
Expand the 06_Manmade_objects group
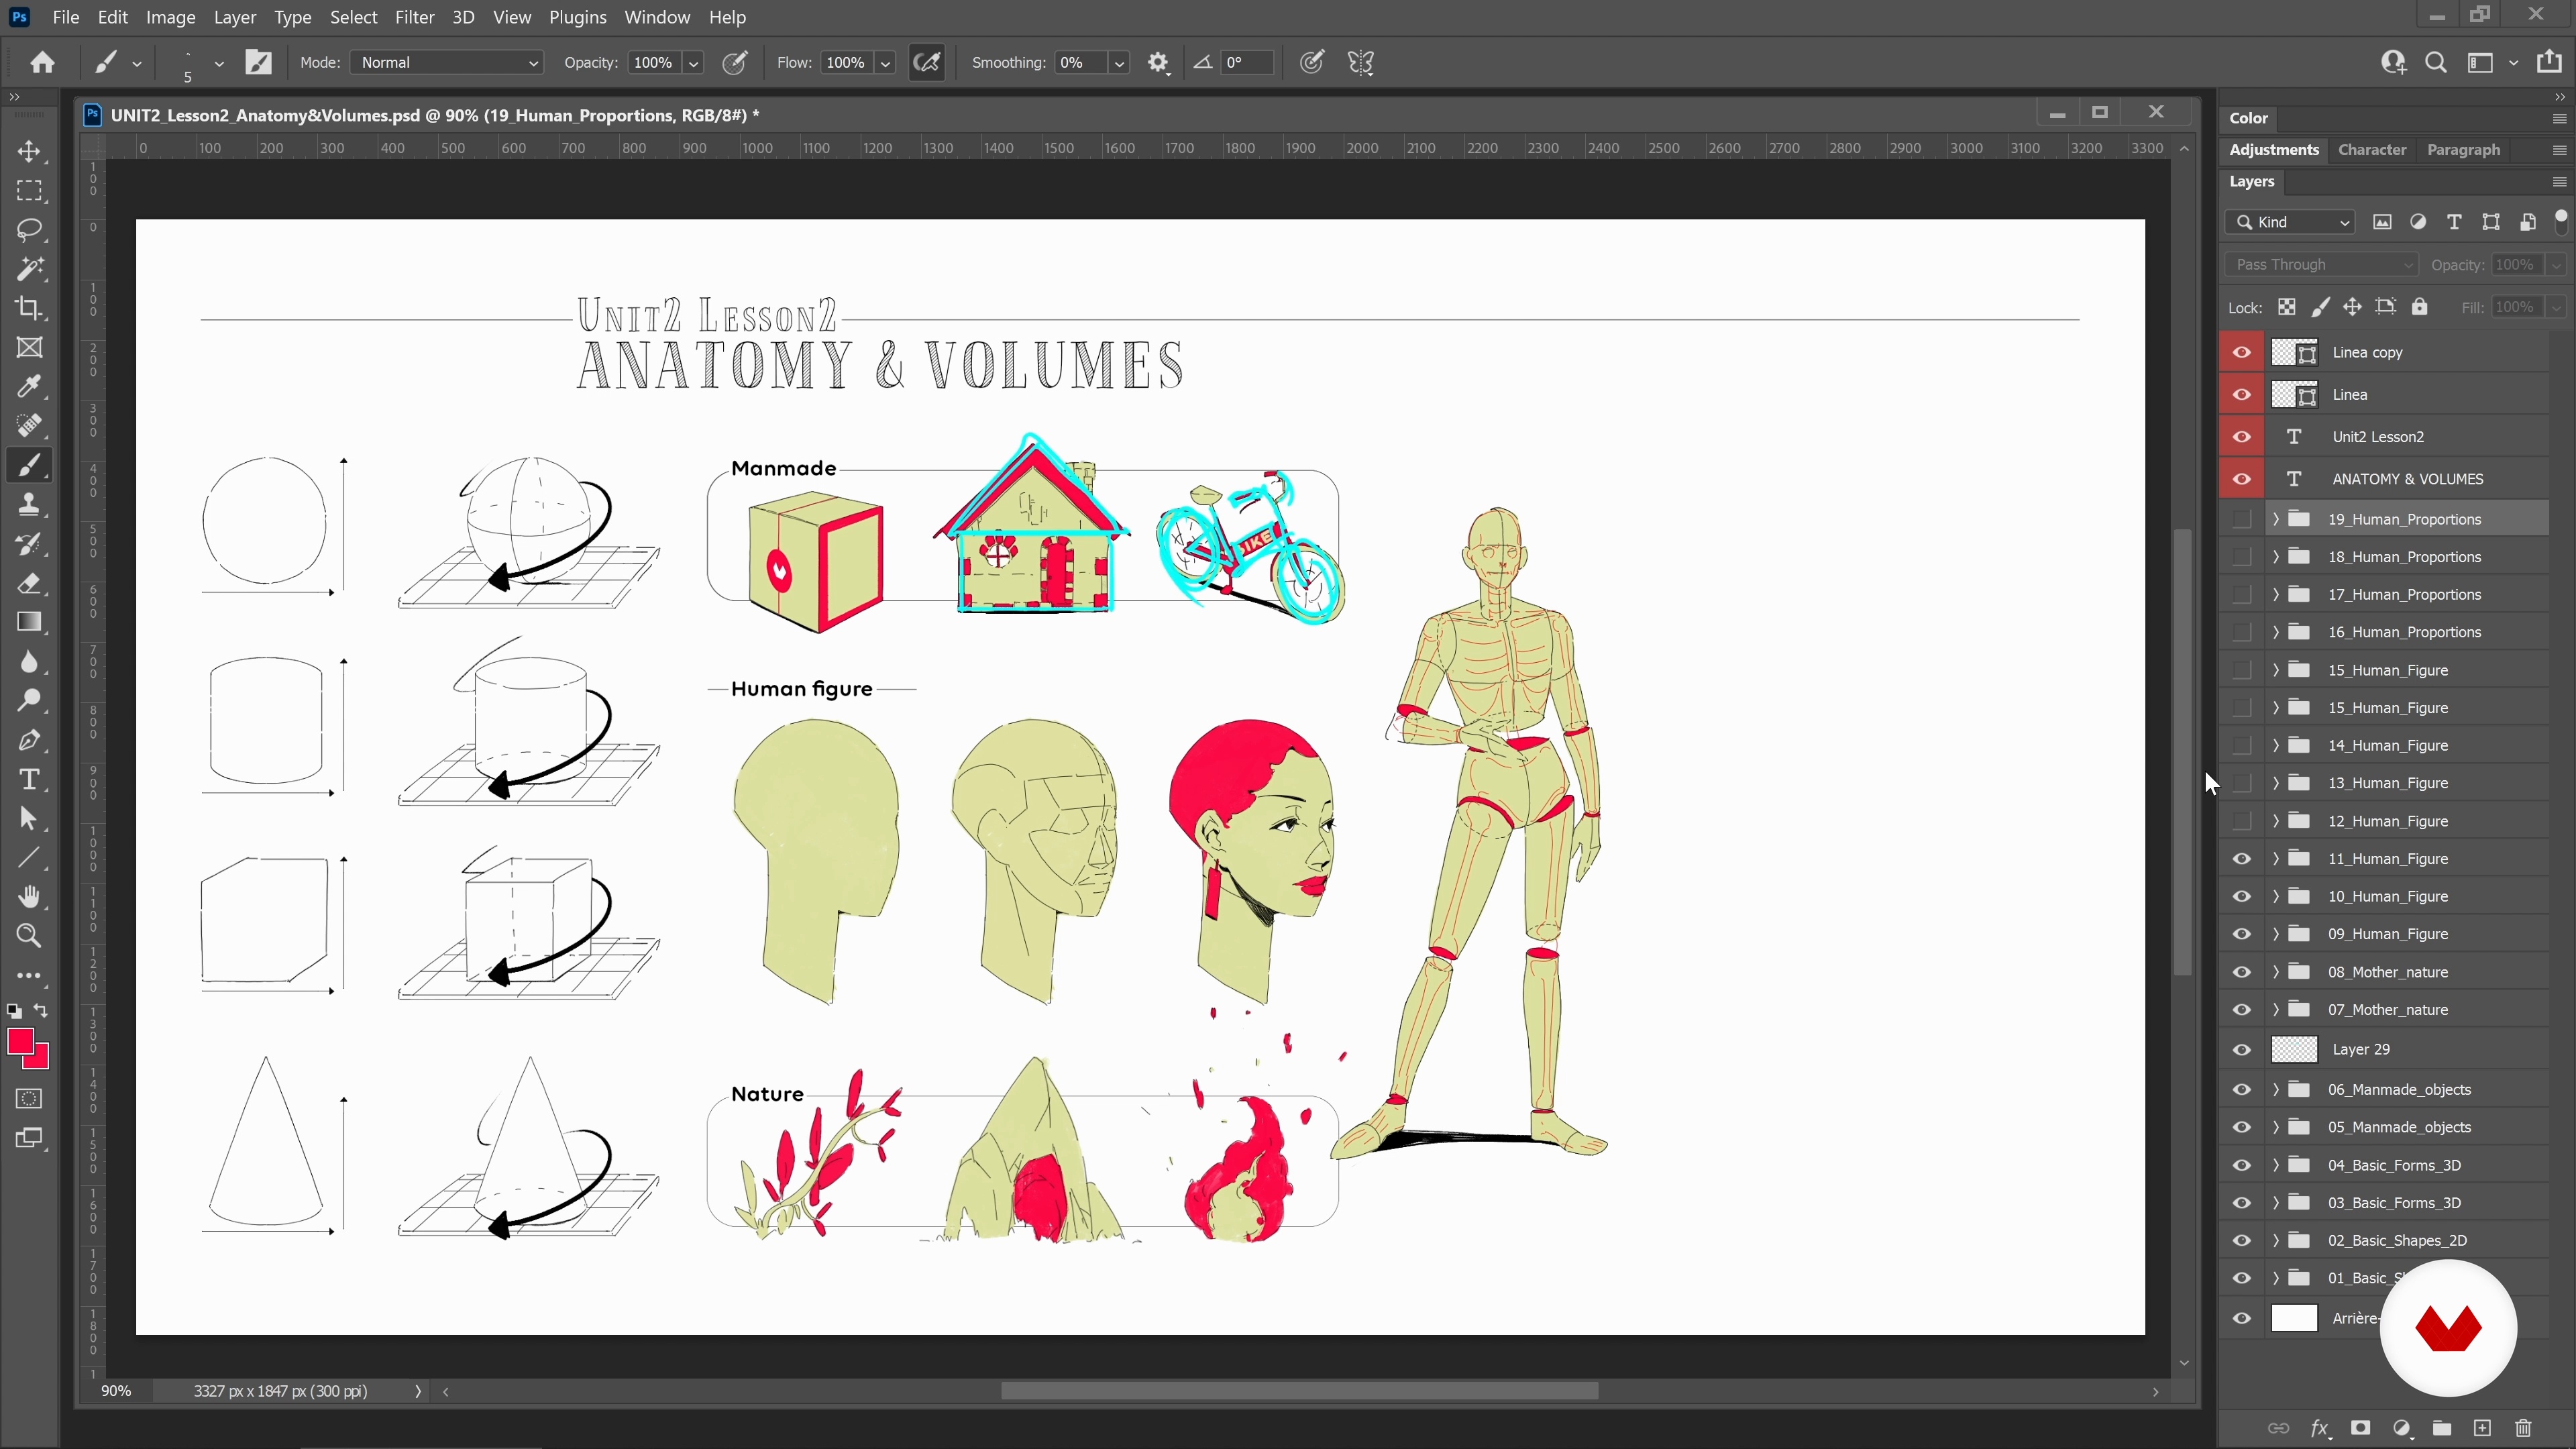(2276, 1090)
